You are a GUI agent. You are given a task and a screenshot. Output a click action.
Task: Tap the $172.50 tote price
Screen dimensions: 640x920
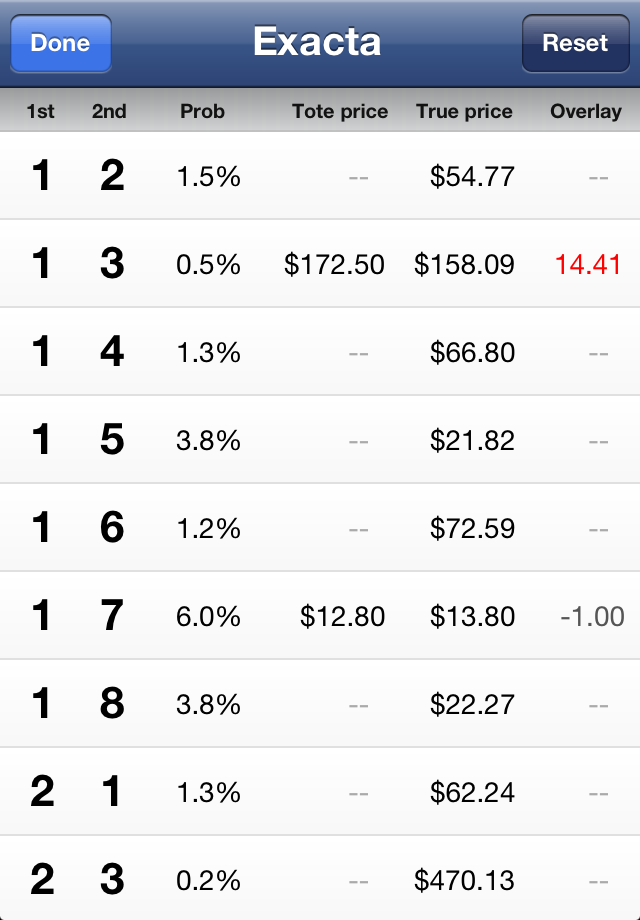tap(334, 265)
